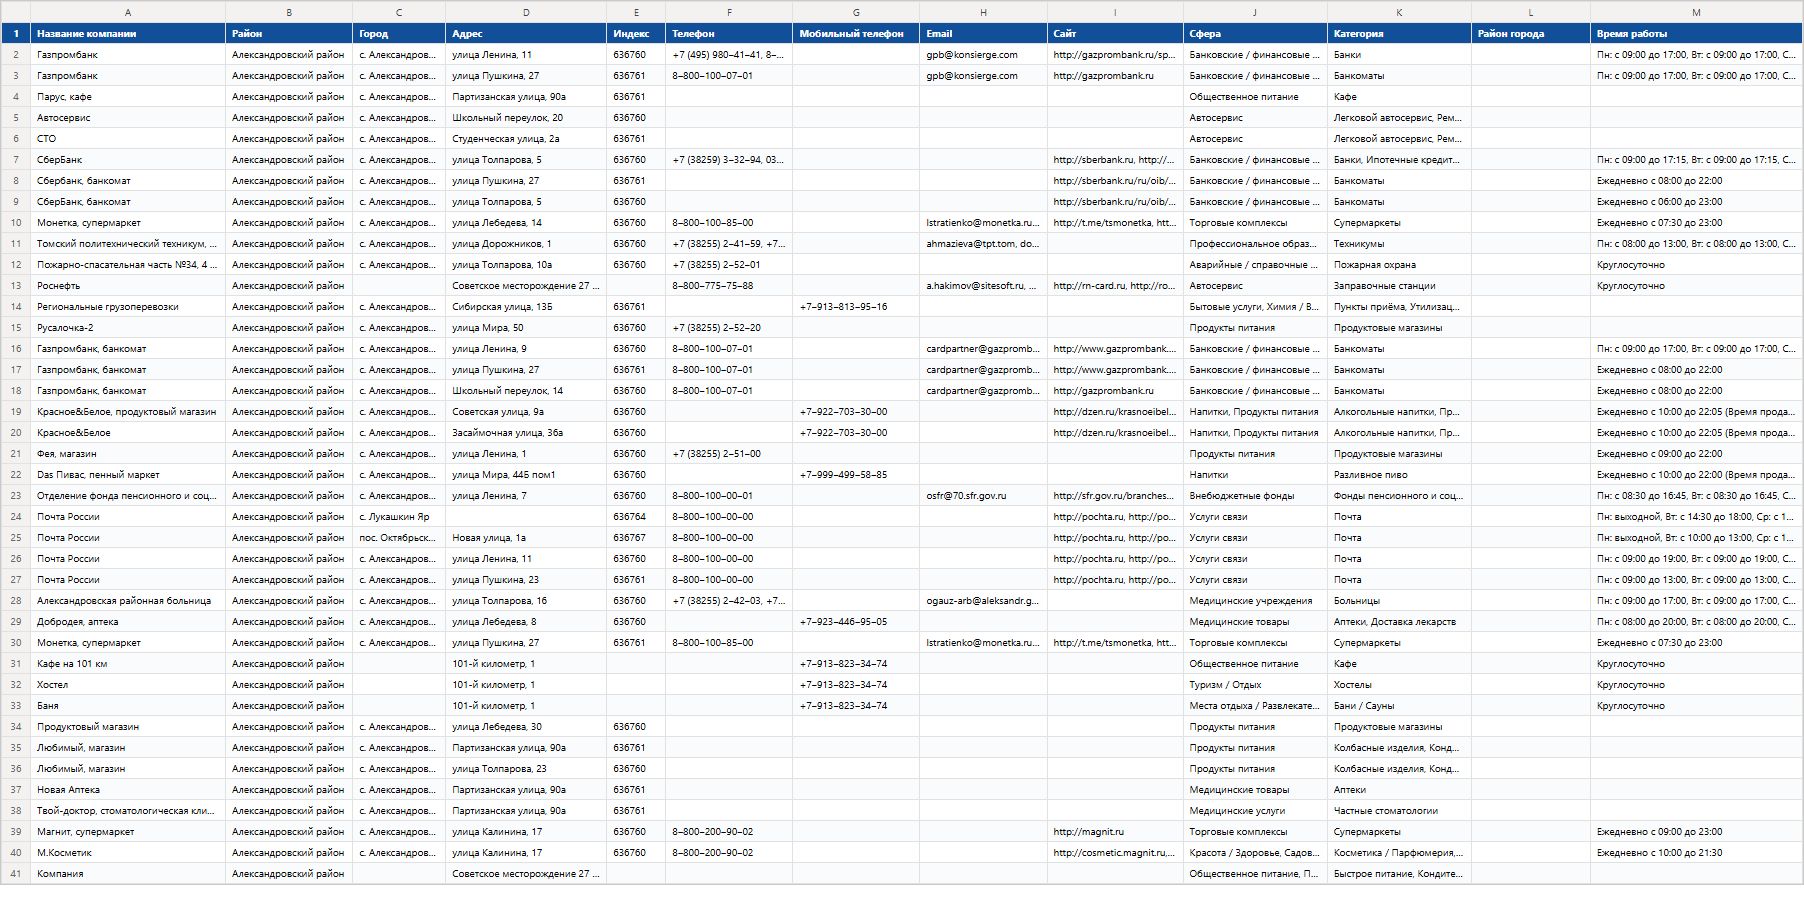Click row number 41 header

15,874
